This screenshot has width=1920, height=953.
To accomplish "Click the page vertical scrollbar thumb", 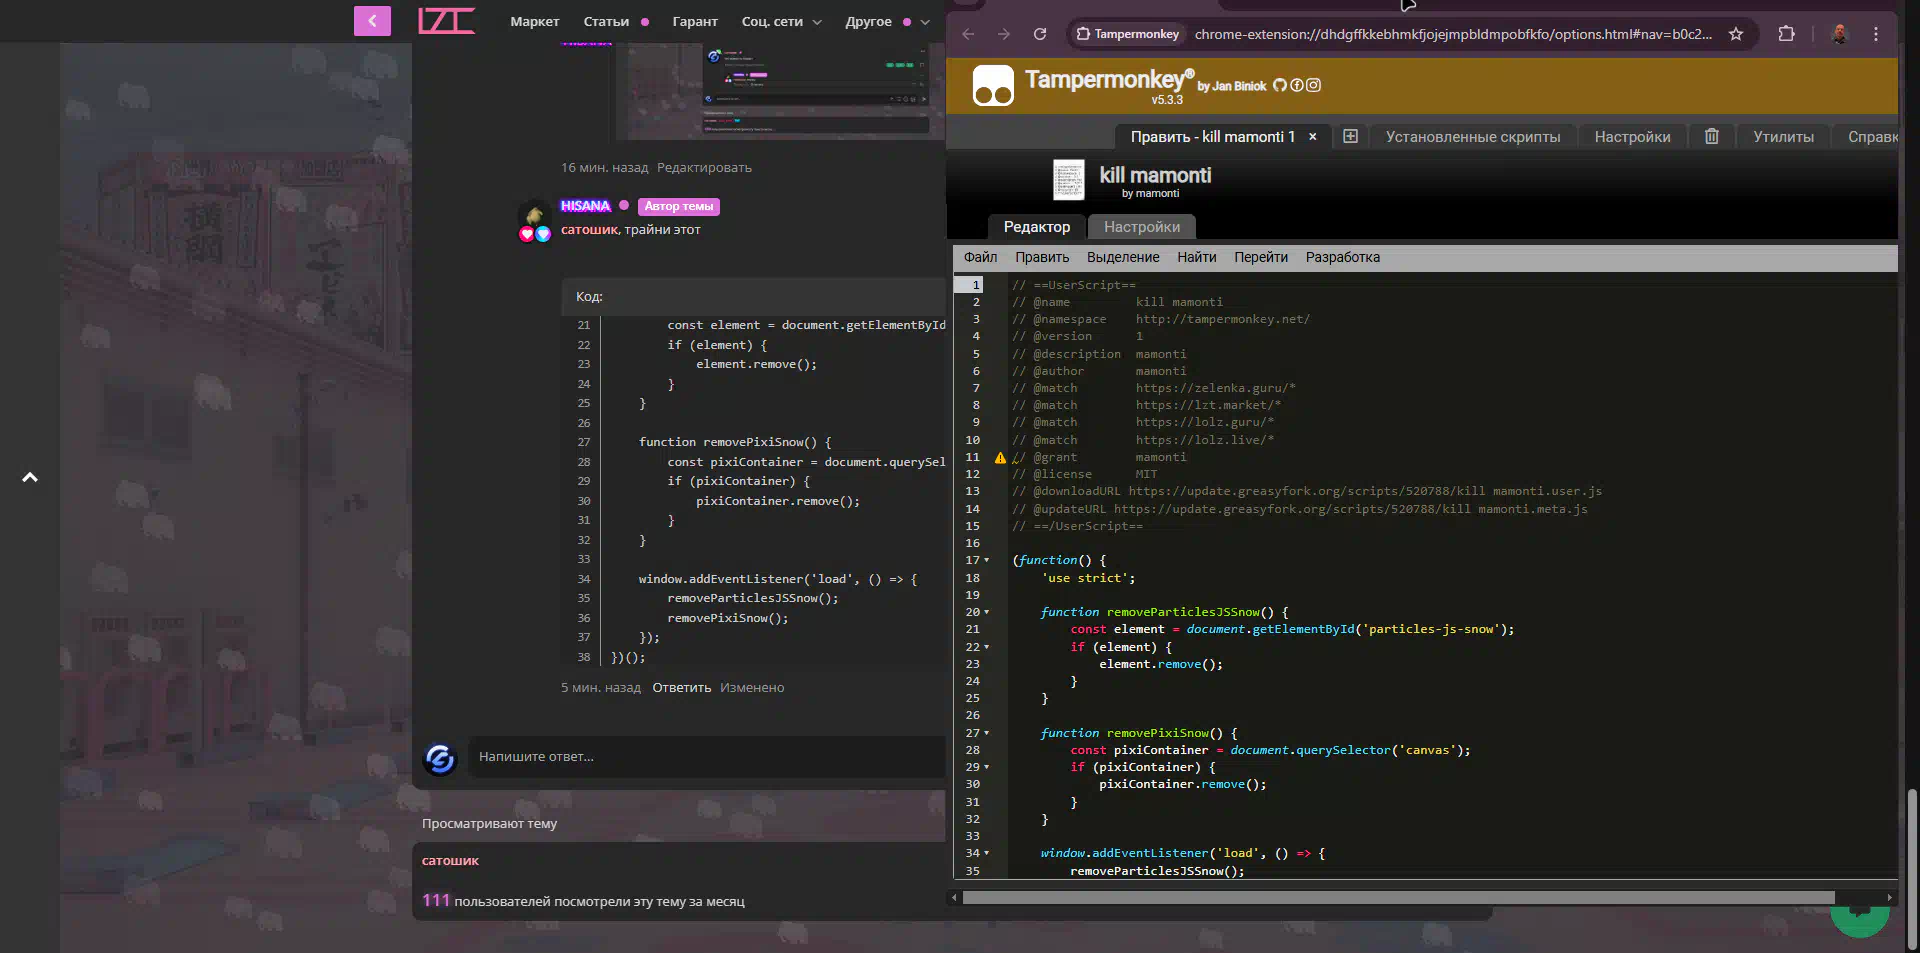I will tap(1912, 868).
